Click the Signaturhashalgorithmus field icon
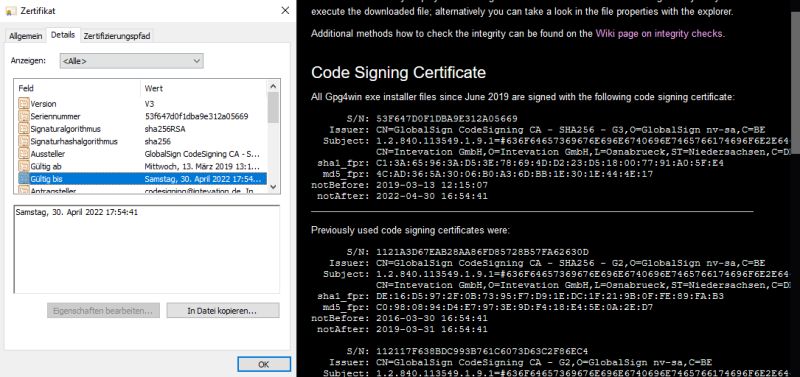 [x=23, y=141]
